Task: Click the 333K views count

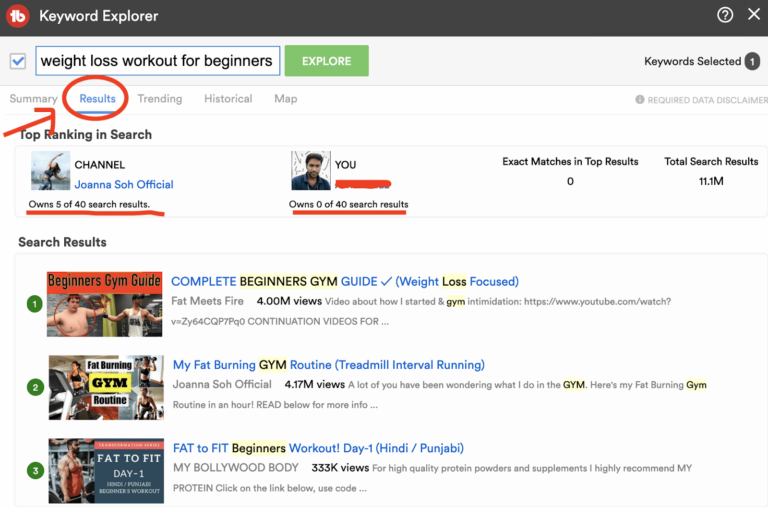Action: click(x=340, y=468)
